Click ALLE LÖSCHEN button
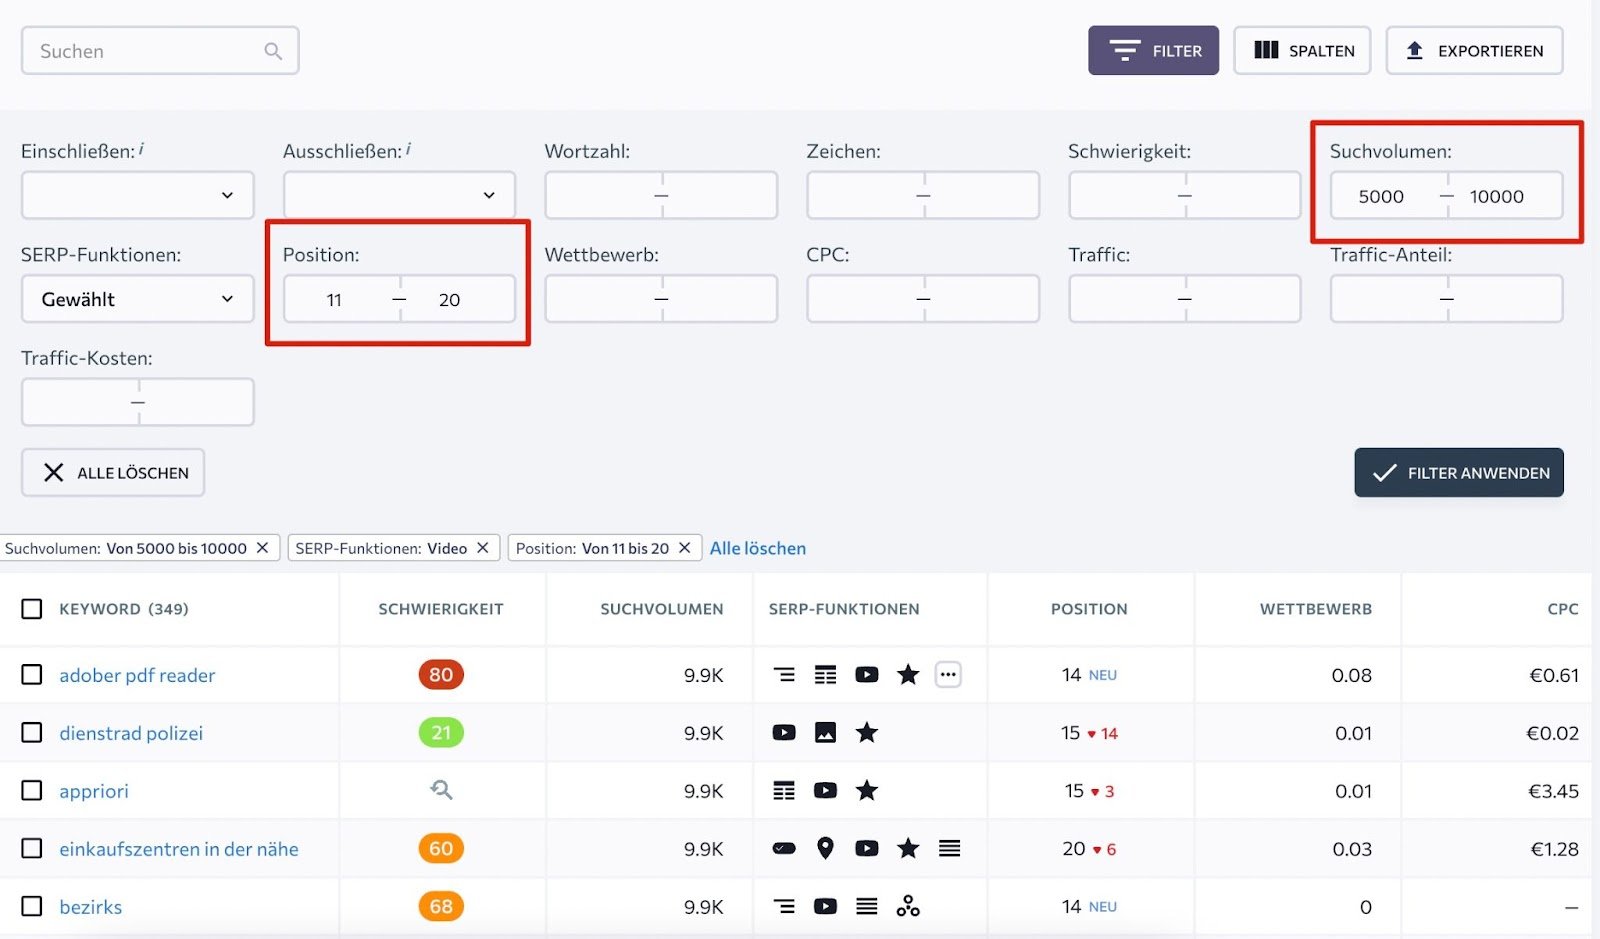Viewport: 1600px width, 939px height. pyautogui.click(x=113, y=472)
